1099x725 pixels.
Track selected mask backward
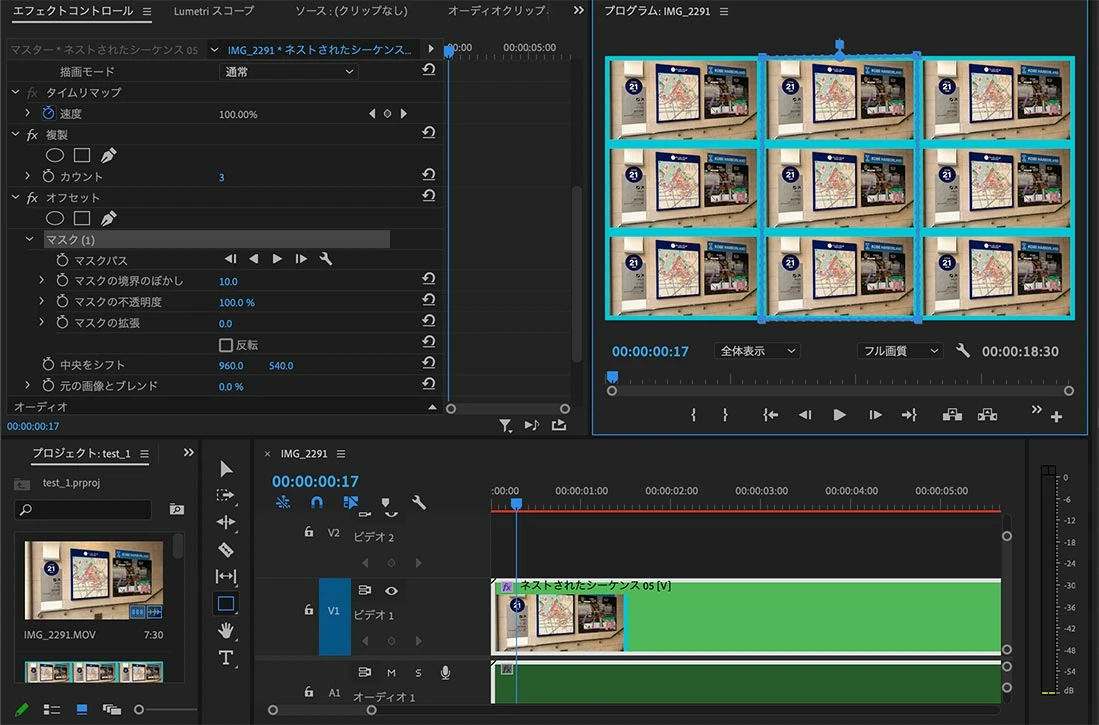click(254, 259)
